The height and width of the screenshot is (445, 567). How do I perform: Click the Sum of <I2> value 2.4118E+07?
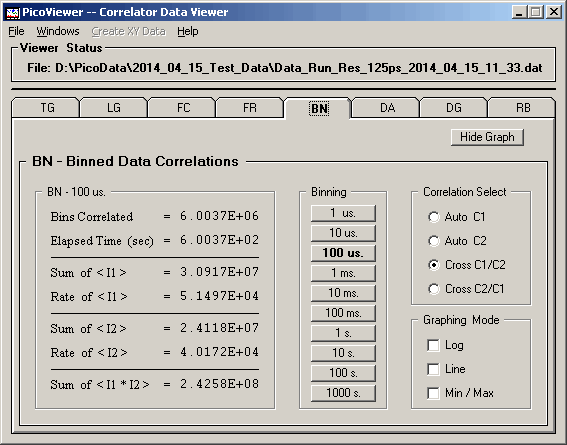[x=219, y=328]
